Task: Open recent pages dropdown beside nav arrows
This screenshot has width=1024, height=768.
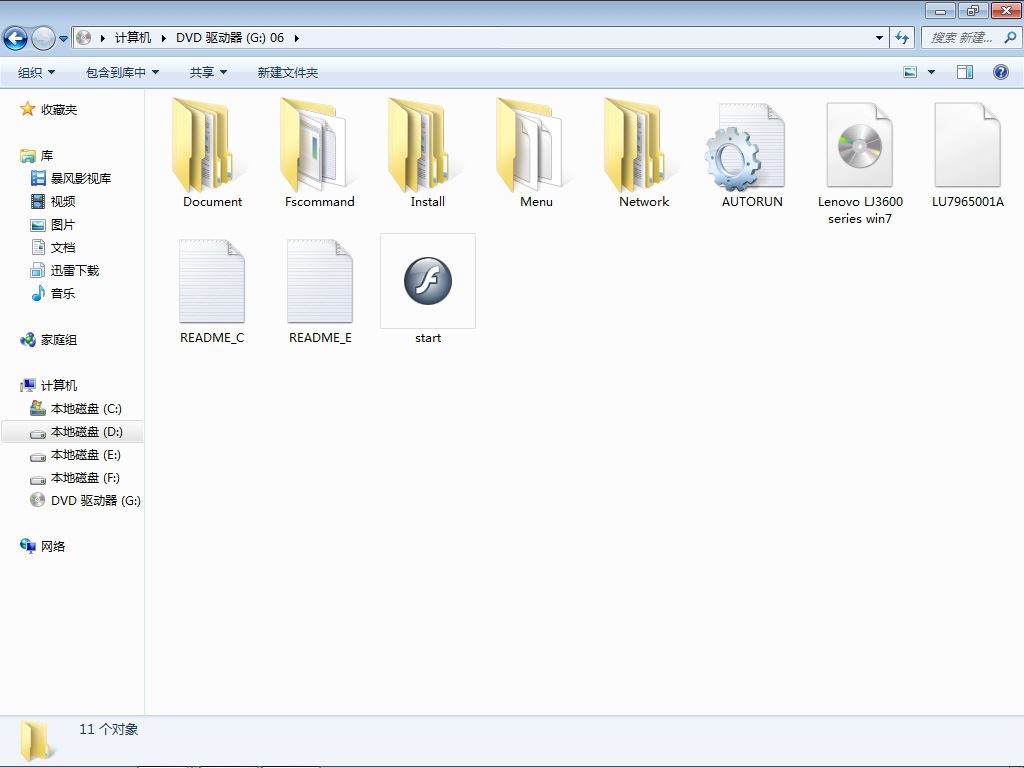Action: click(63, 39)
